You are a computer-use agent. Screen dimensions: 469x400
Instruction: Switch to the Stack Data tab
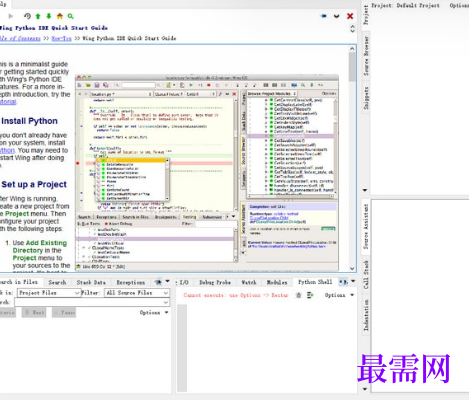coord(91,282)
